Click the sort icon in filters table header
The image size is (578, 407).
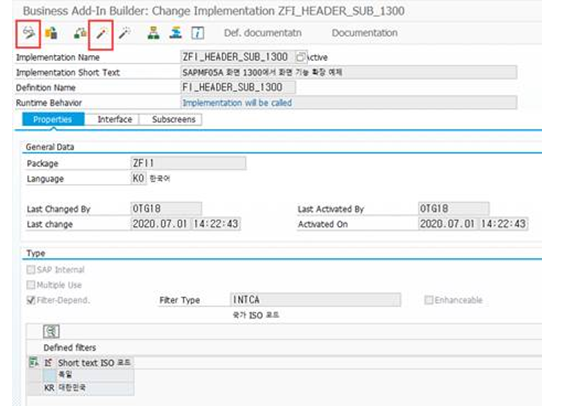click(x=48, y=363)
